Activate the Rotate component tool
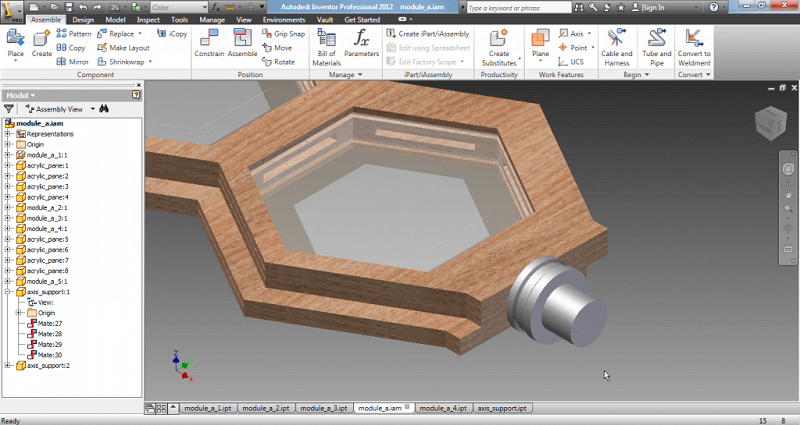Screen dimensions: 800x425 [x=279, y=62]
